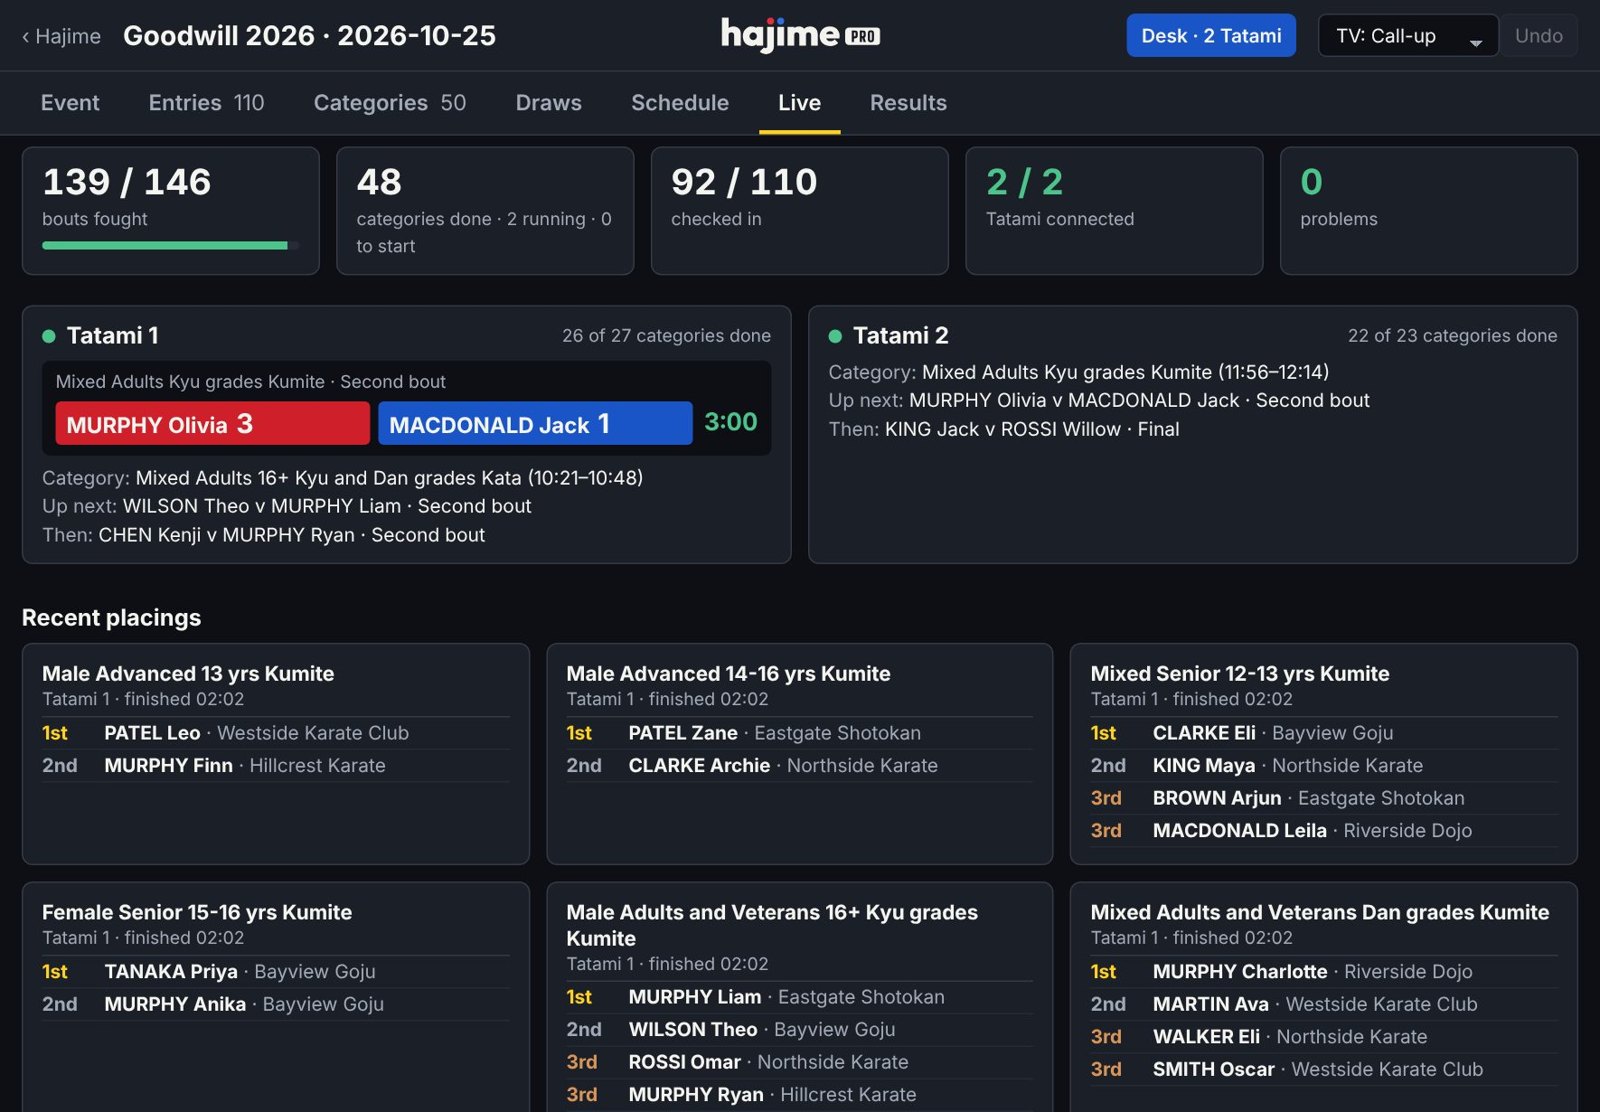1600x1112 pixels.
Task: Open the Entries tab
Action: [x=206, y=103]
